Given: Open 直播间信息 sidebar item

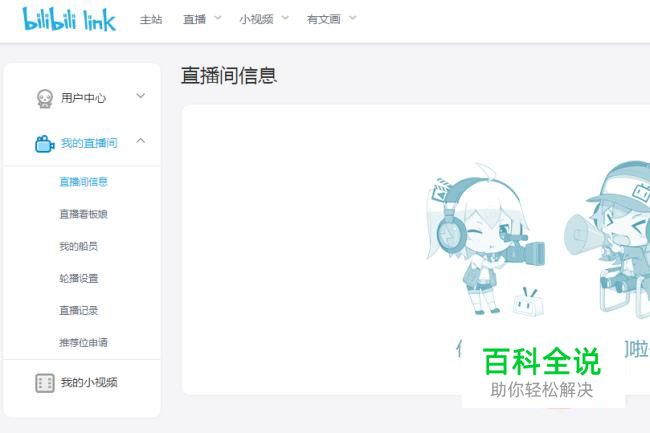Looking at the screenshot, I should [x=83, y=182].
